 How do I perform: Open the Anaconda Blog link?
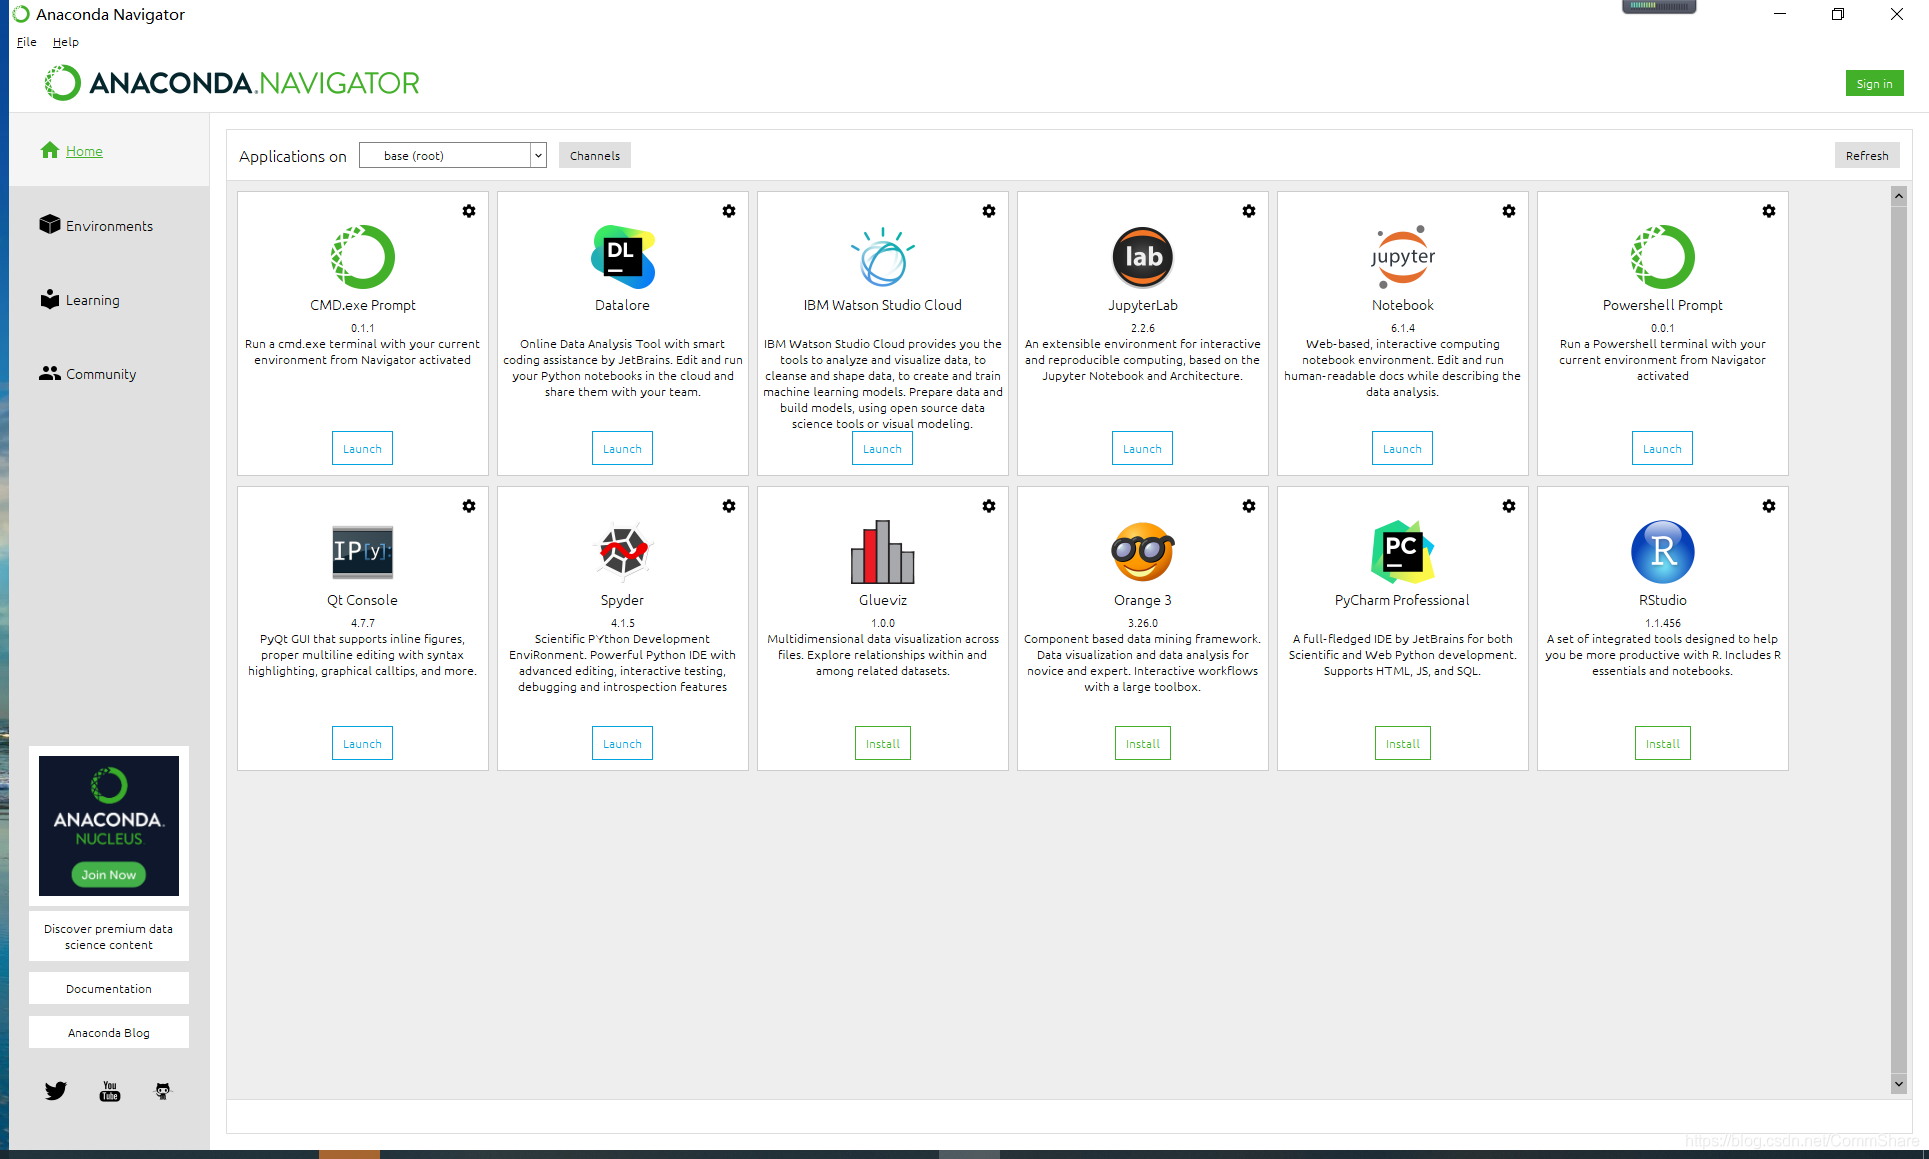pos(109,1033)
